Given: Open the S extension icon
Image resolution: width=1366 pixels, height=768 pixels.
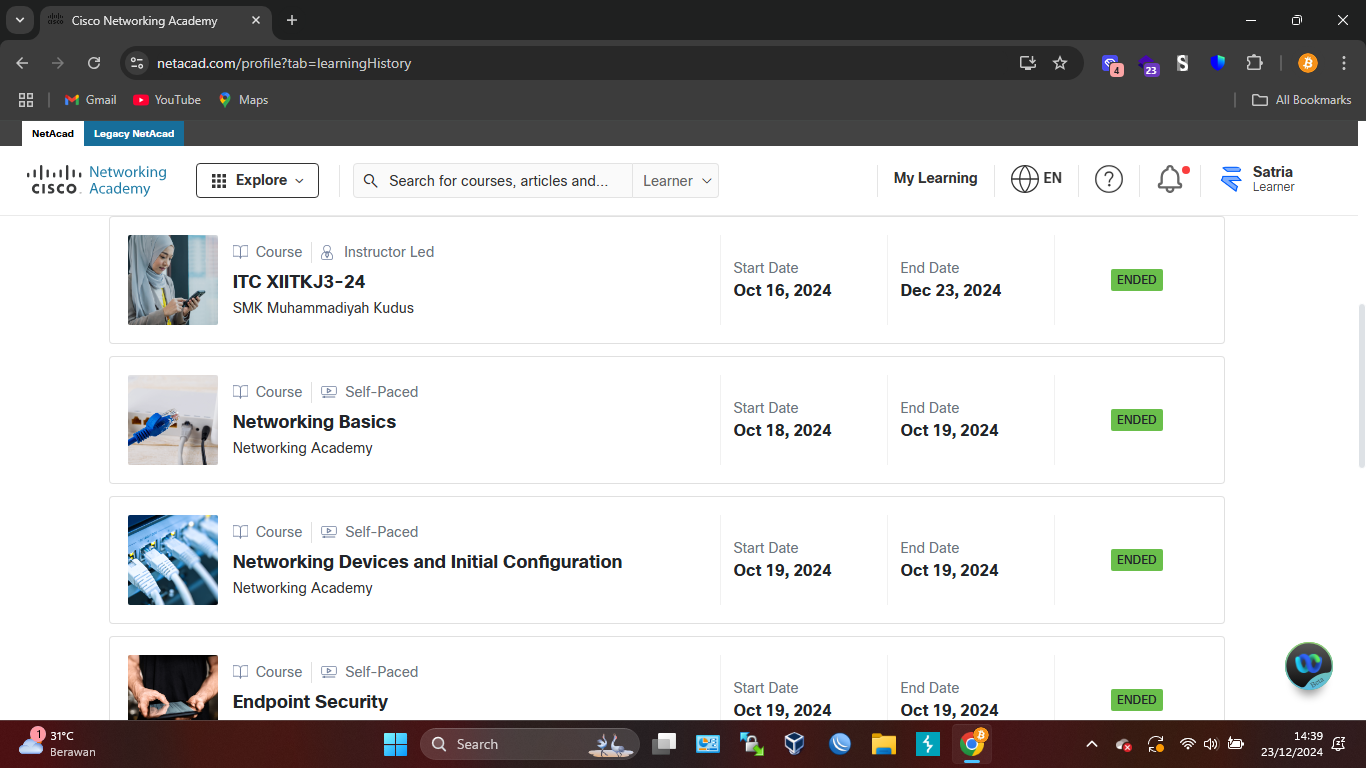Looking at the screenshot, I should tap(1182, 63).
